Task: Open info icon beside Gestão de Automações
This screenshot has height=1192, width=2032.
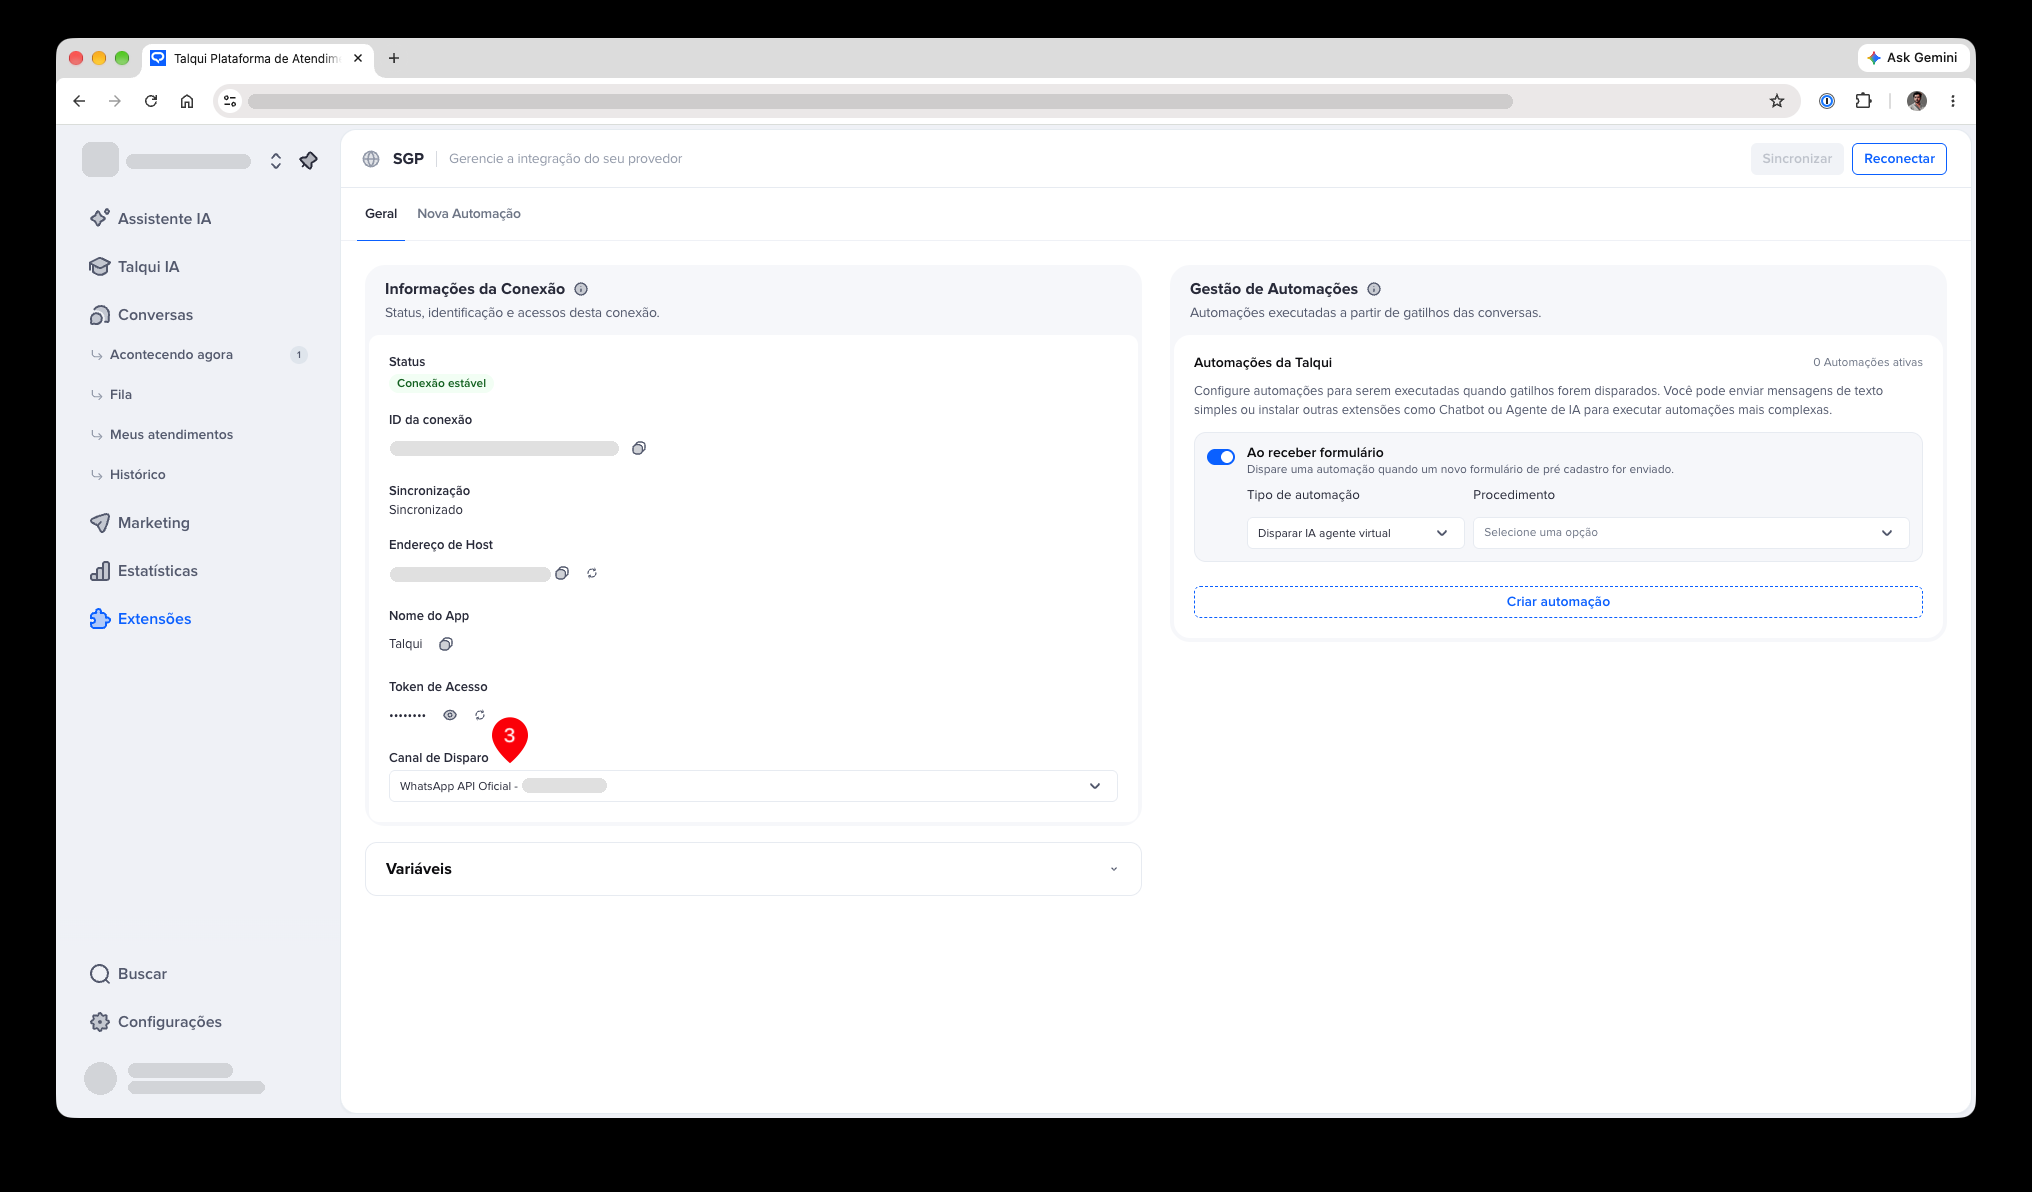Action: click(1374, 289)
